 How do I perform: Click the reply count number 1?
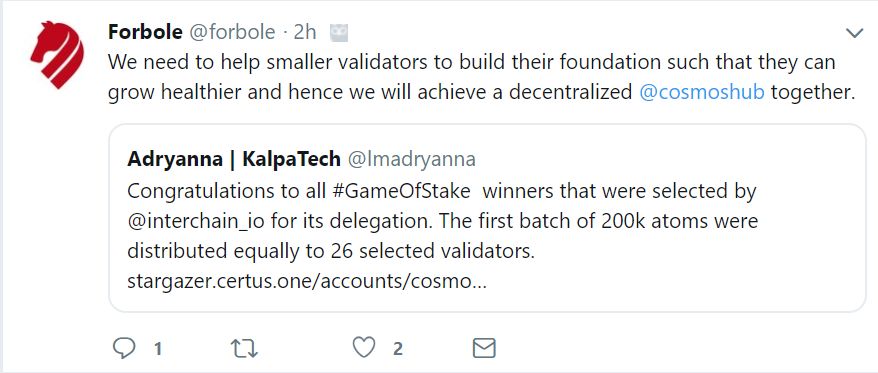pyautogui.click(x=158, y=349)
